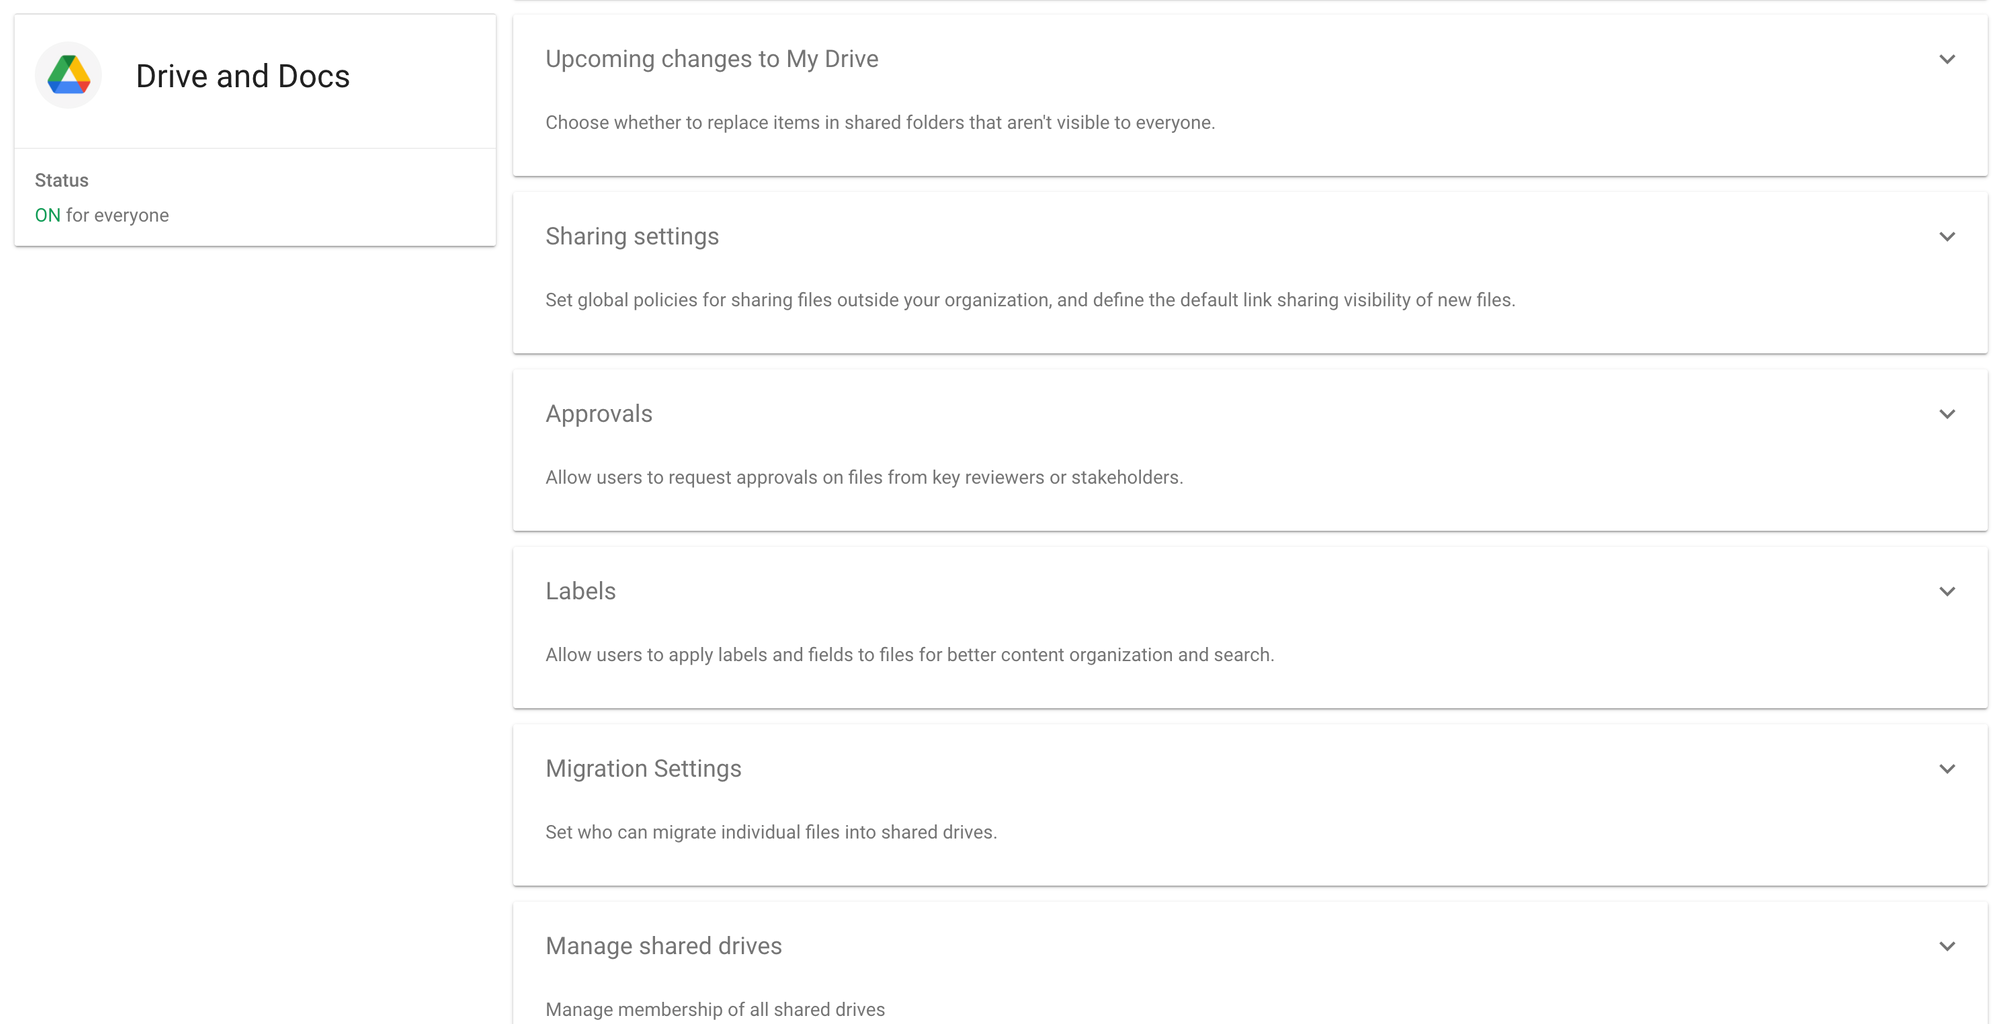Expand Upcoming changes to My Drive chevron

(1946, 59)
